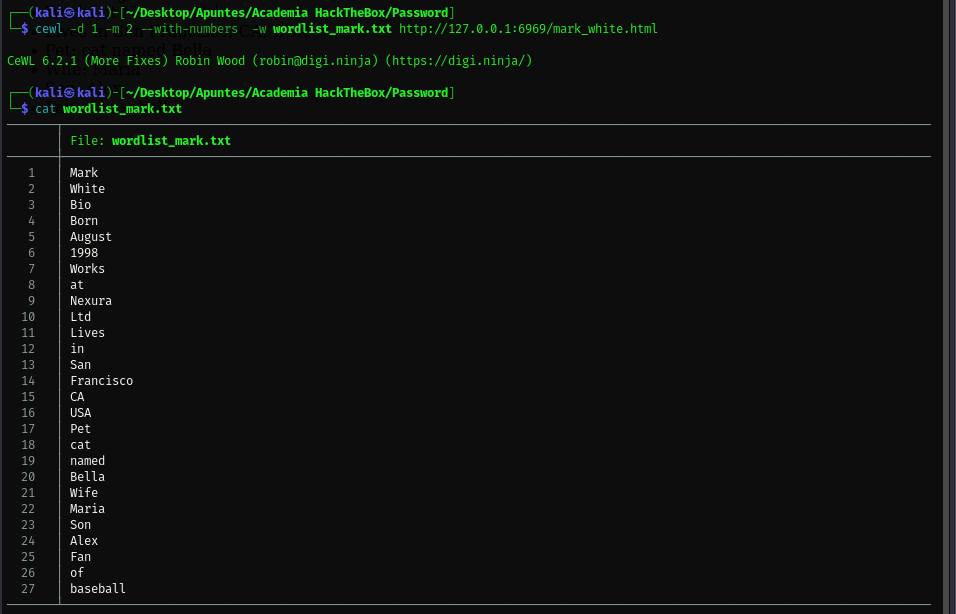Image resolution: width=956 pixels, height=614 pixels.
Task: Open the https://digi.ninja/ link
Action: point(460,61)
